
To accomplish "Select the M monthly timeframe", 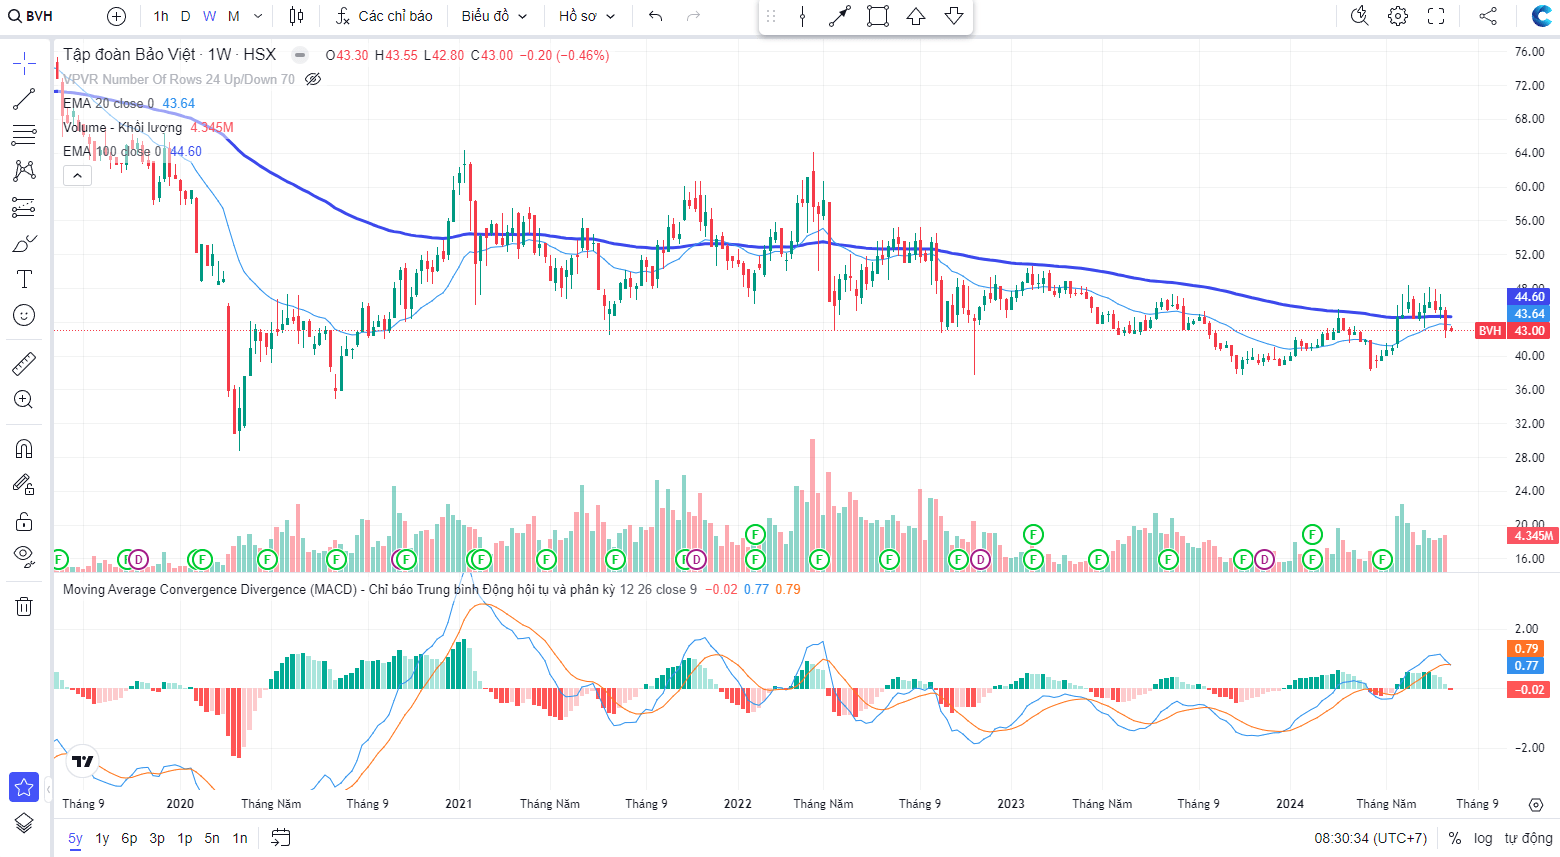I will coord(234,16).
